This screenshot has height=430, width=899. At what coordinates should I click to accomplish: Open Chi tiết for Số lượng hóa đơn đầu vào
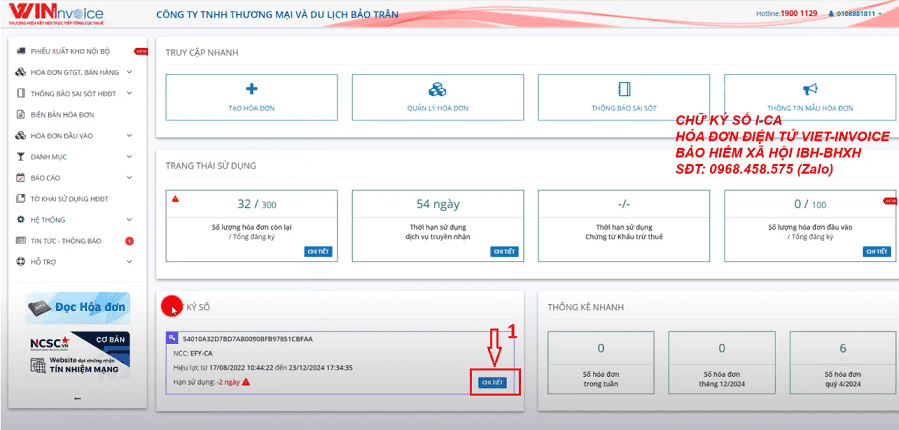pyautogui.click(x=877, y=252)
